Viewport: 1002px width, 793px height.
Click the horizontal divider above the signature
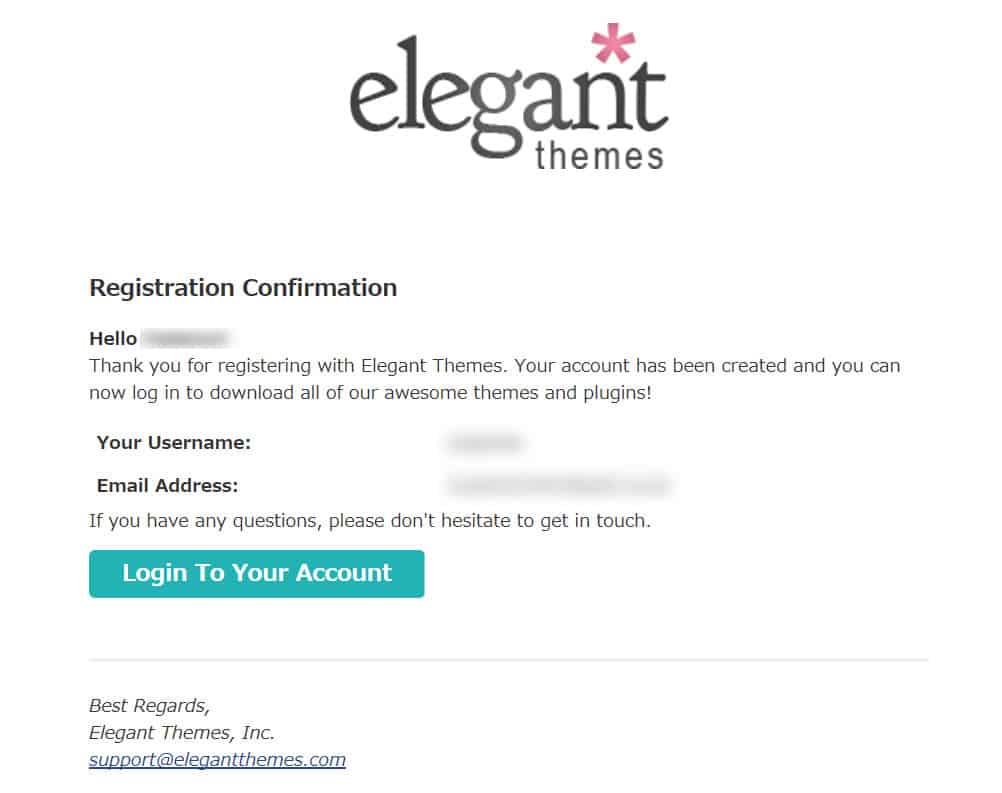click(508, 659)
